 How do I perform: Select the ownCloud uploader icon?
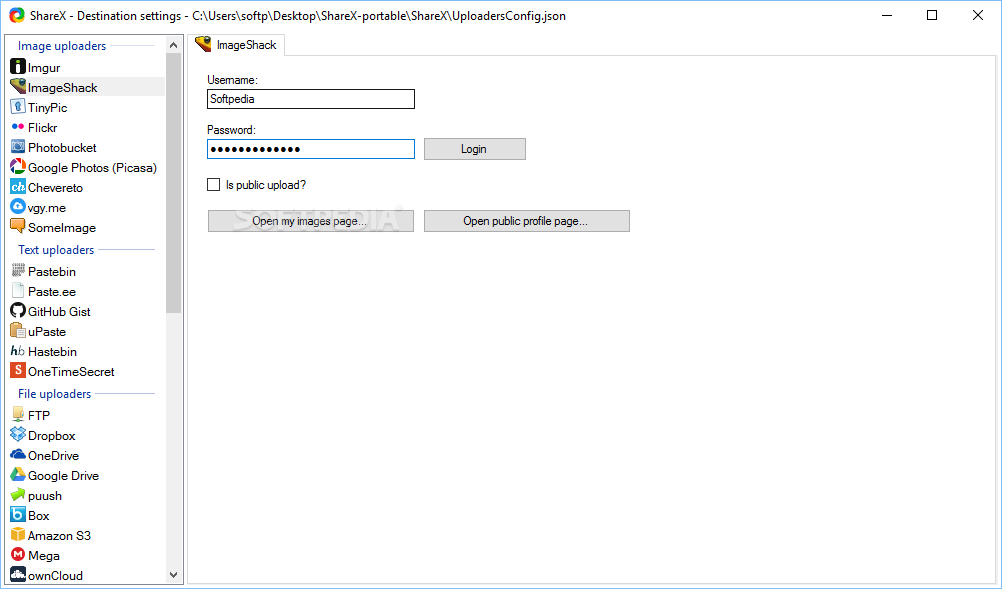[18, 574]
